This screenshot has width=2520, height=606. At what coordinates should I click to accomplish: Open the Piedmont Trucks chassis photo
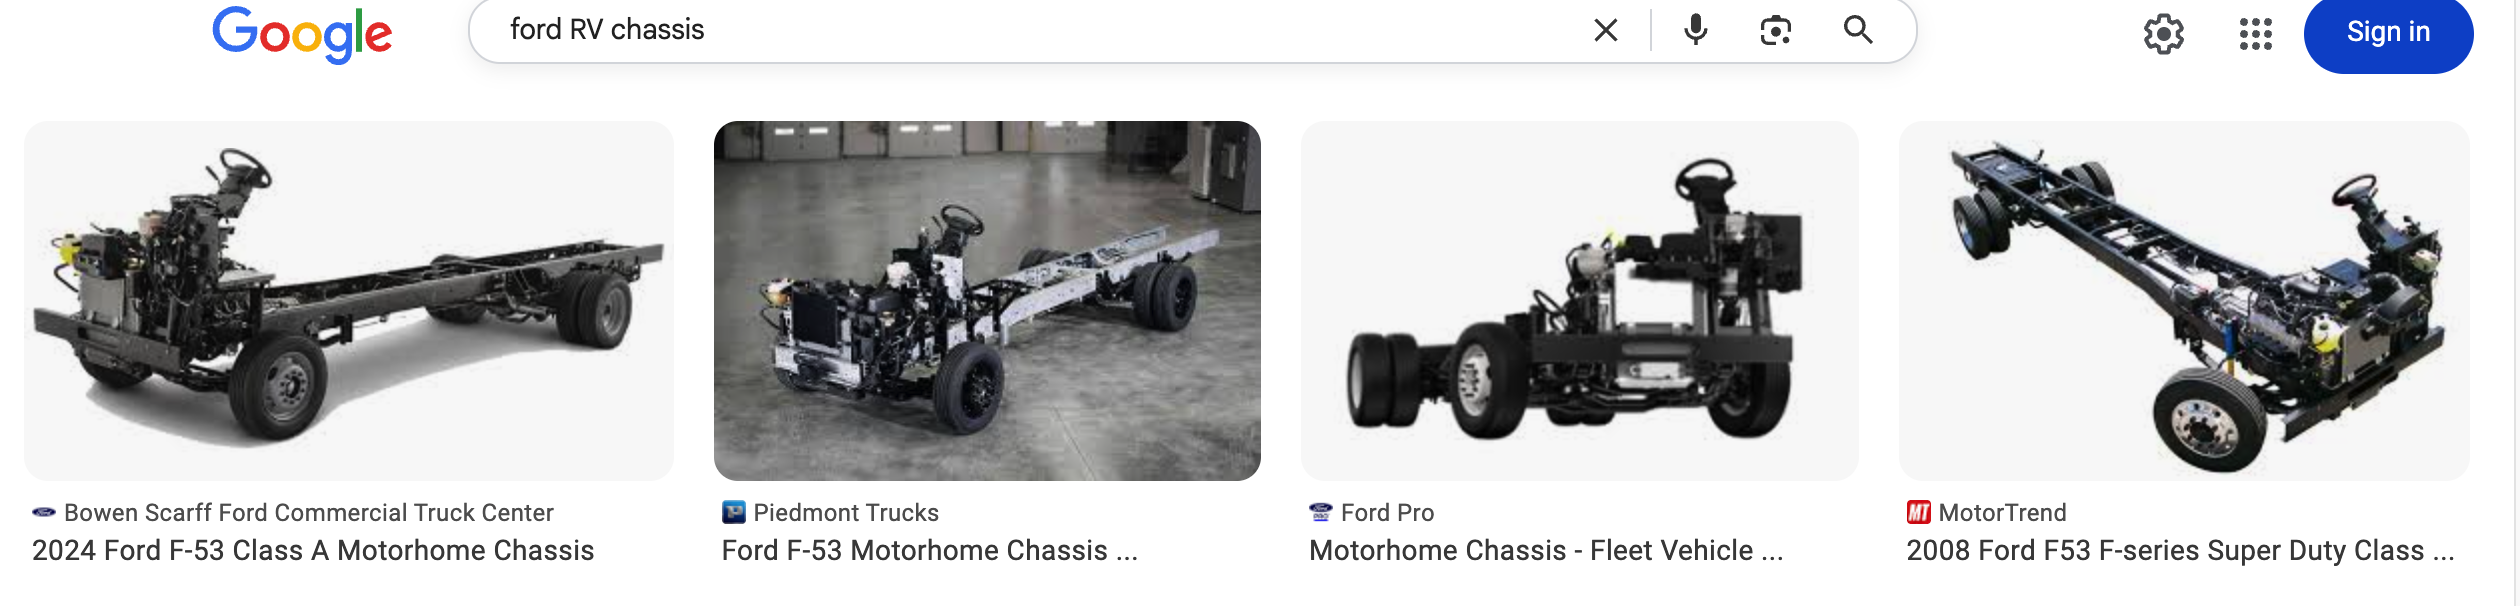click(x=987, y=301)
